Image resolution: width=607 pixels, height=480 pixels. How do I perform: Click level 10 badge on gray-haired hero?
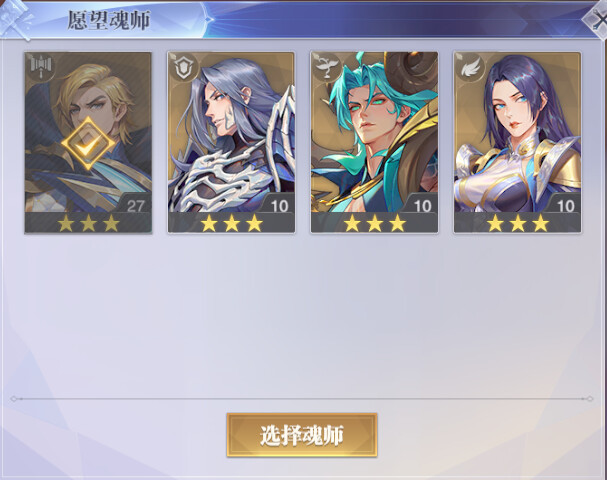279,205
